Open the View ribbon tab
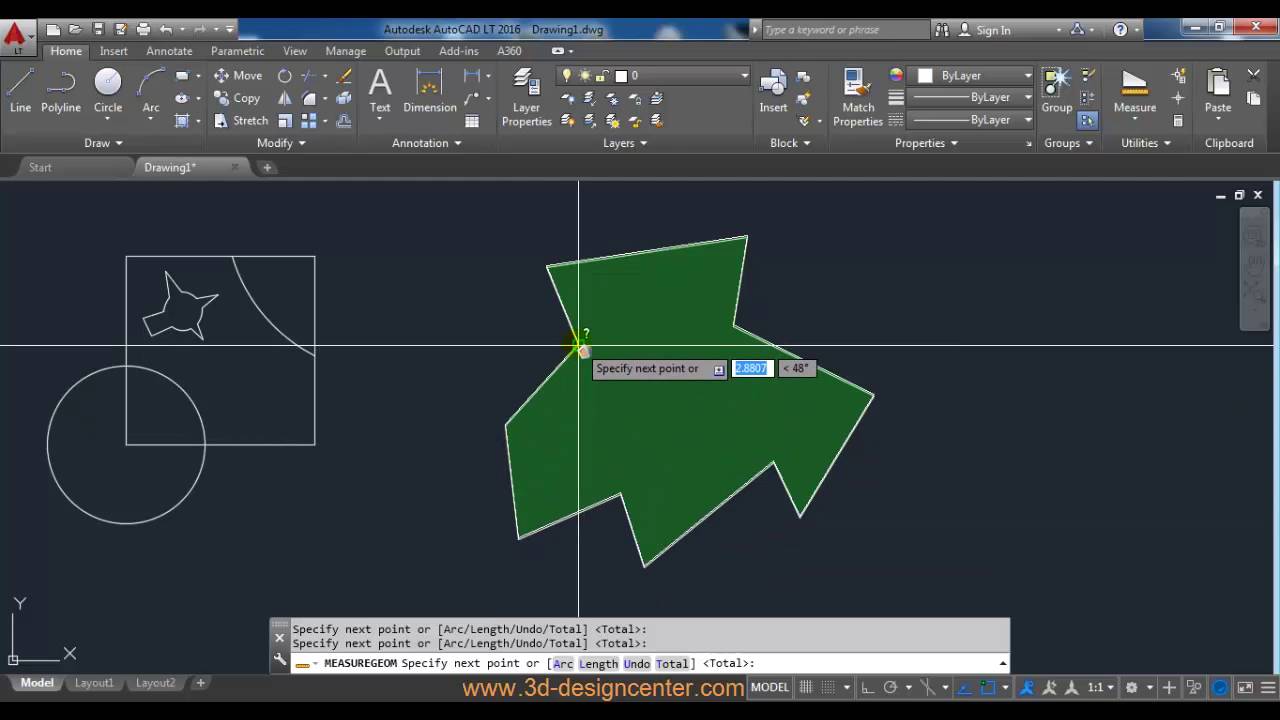The width and height of the screenshot is (1280, 720). pyautogui.click(x=295, y=51)
